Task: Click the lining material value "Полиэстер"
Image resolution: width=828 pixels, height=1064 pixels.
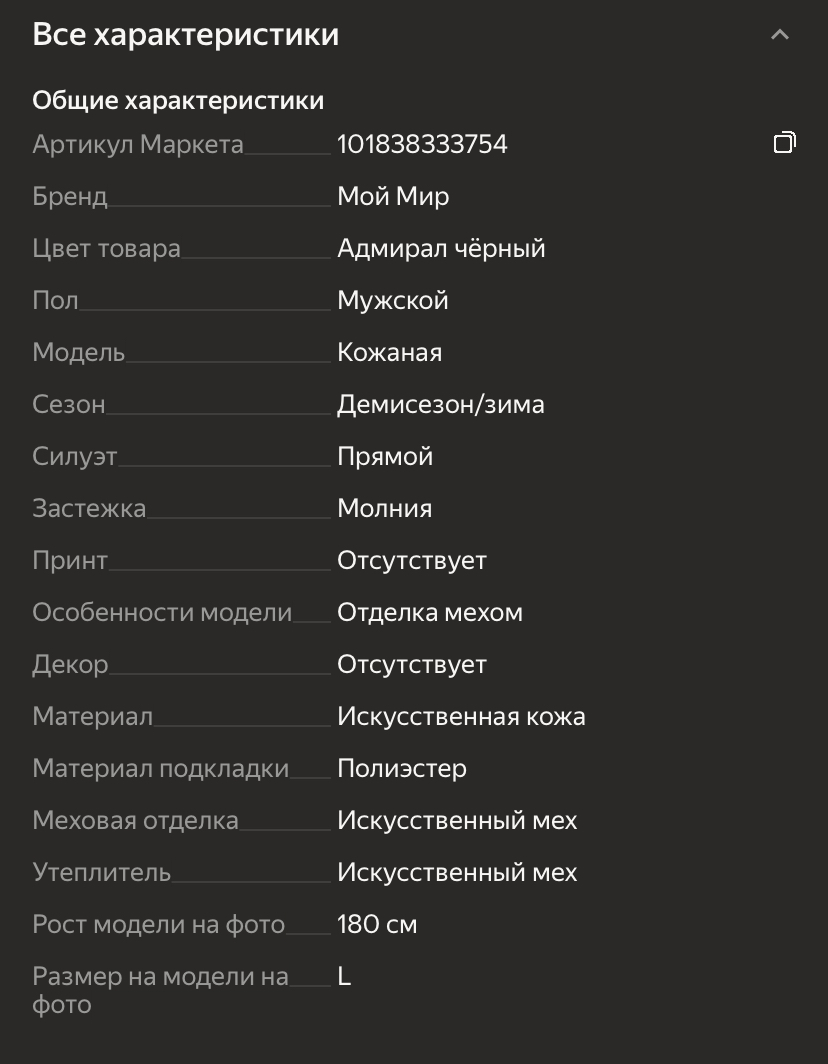Action: (x=402, y=769)
